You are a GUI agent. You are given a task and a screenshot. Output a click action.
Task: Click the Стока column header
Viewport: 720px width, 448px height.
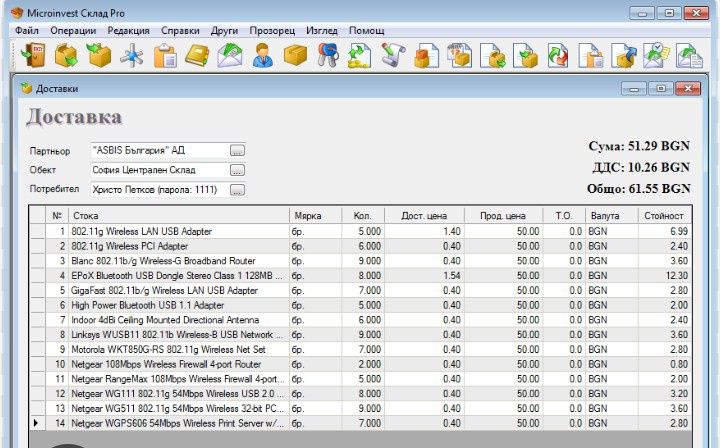(x=179, y=215)
